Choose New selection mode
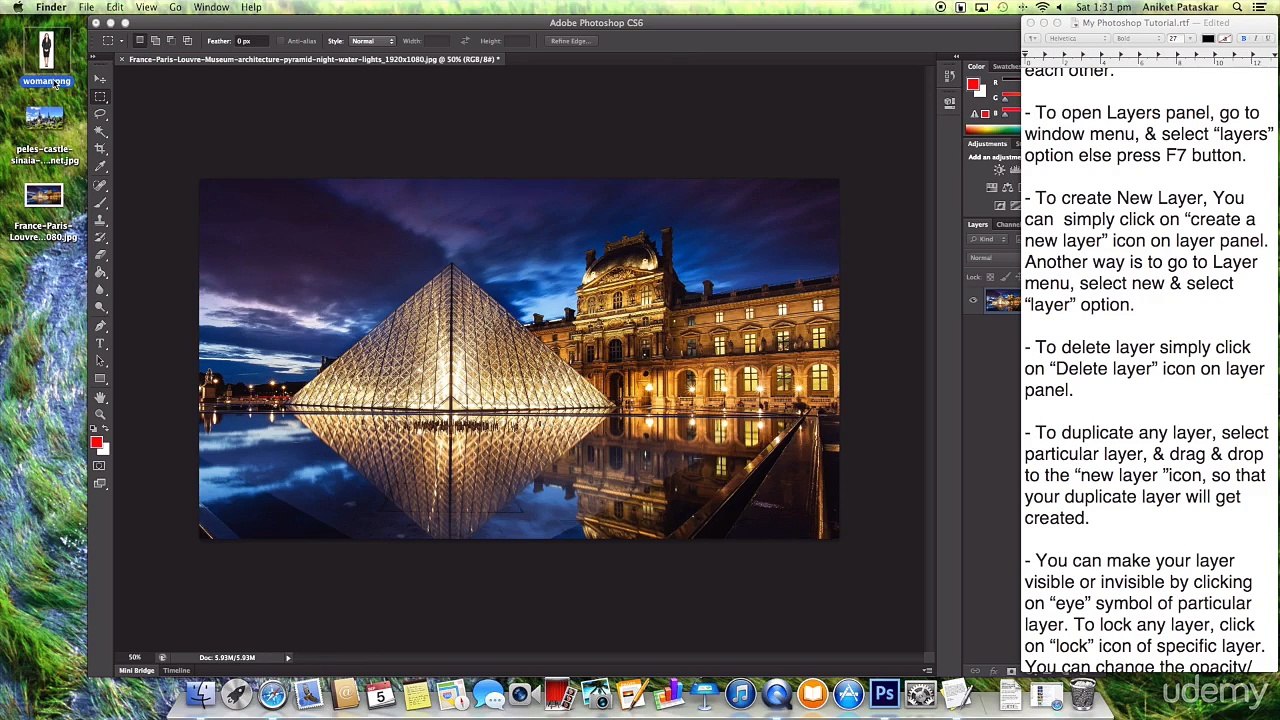The image size is (1280, 720). click(x=140, y=41)
